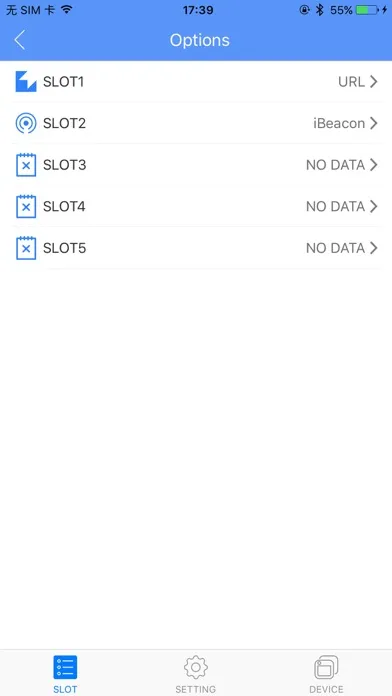
Task: Expand SLOT3 NO DATA chevron
Action: point(374,165)
